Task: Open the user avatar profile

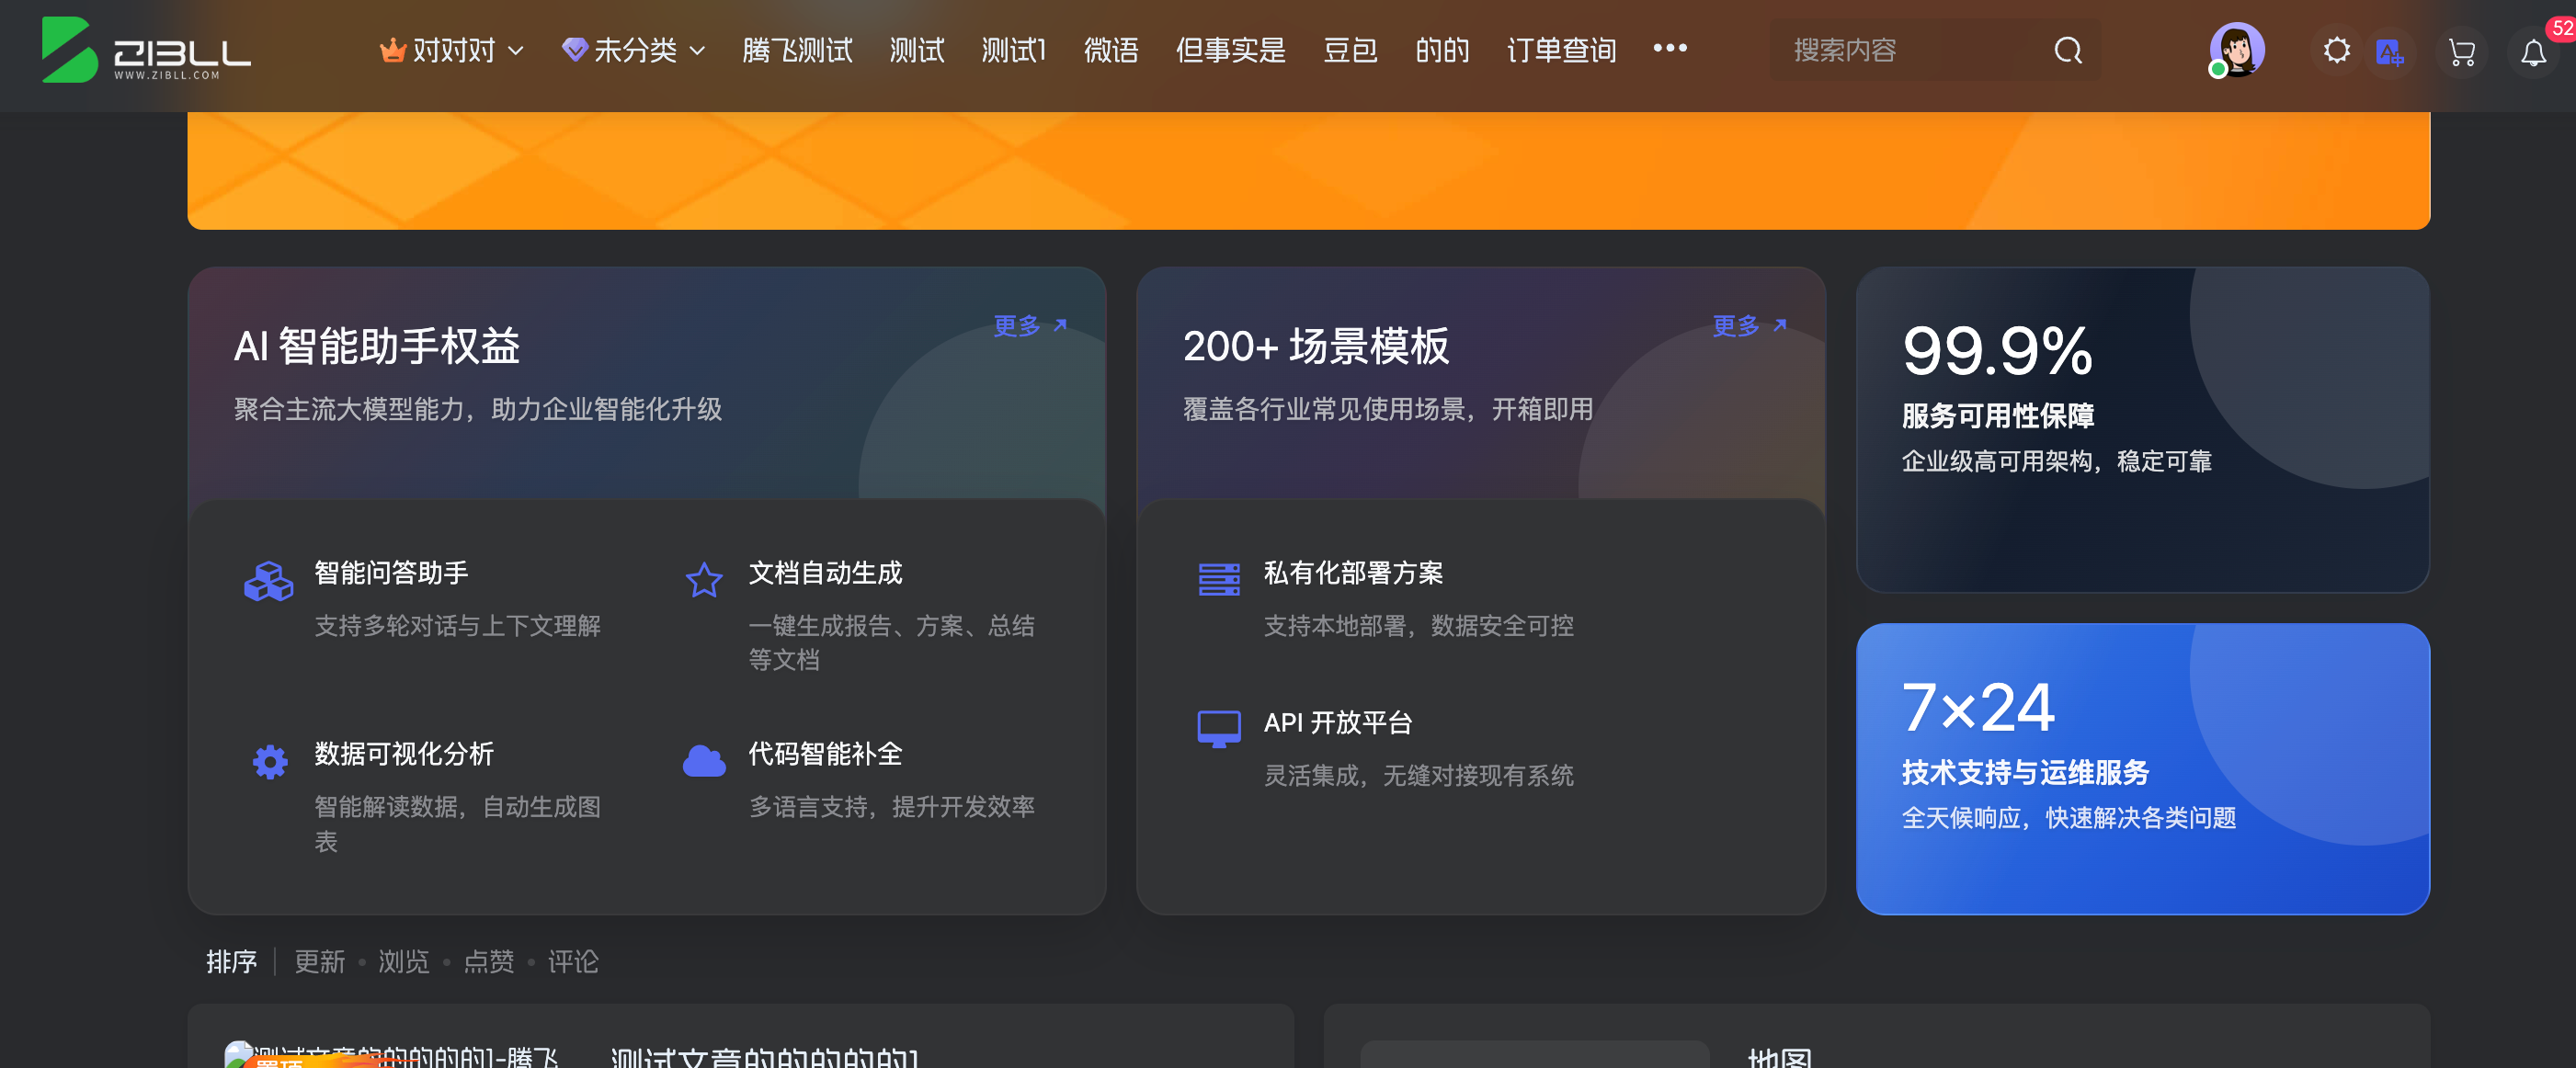Action: 2236,50
